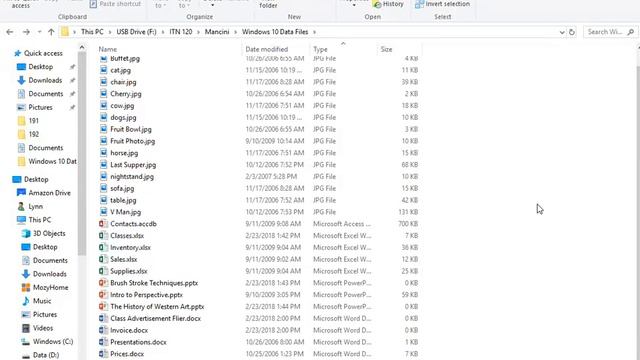Expand the chevron after Mancini breadcrumb
This screenshot has height=360, width=640.
click(x=236, y=32)
